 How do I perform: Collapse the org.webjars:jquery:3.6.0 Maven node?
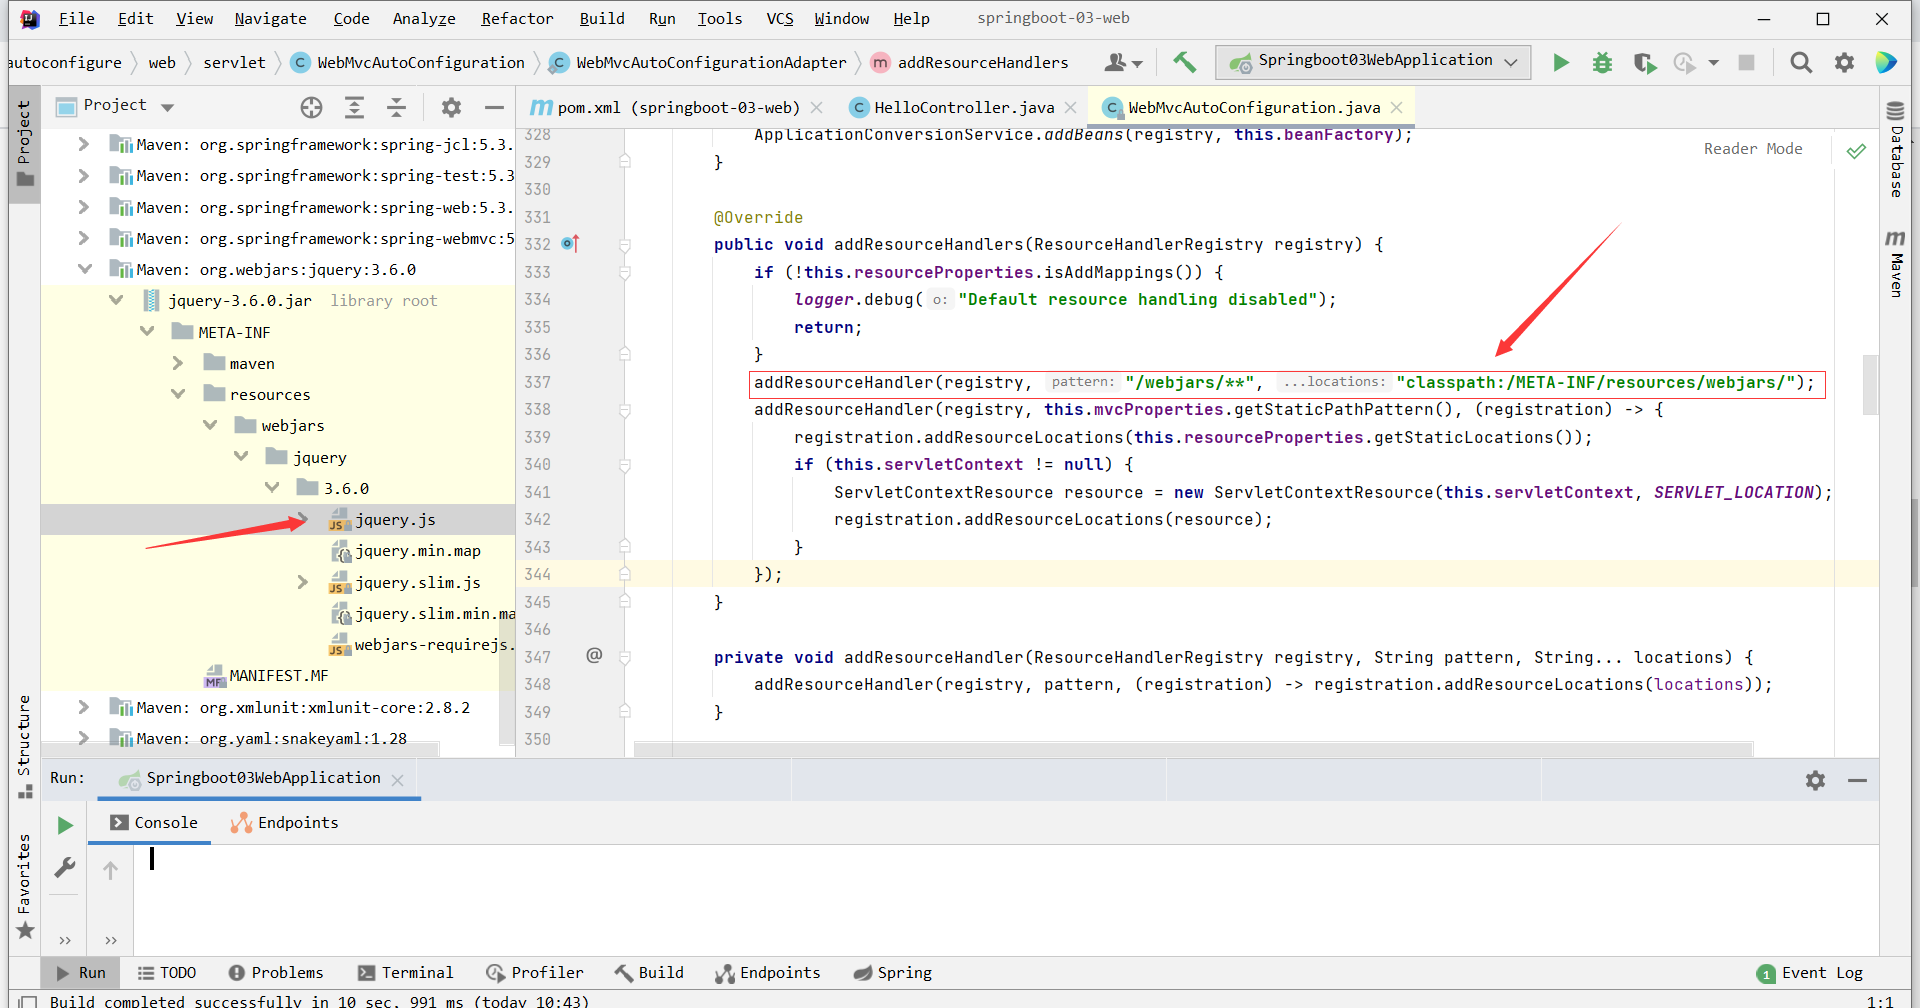click(85, 269)
